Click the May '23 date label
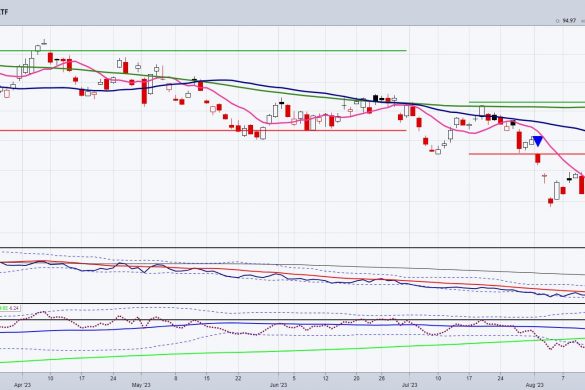The width and height of the screenshot is (585, 390). [141, 385]
